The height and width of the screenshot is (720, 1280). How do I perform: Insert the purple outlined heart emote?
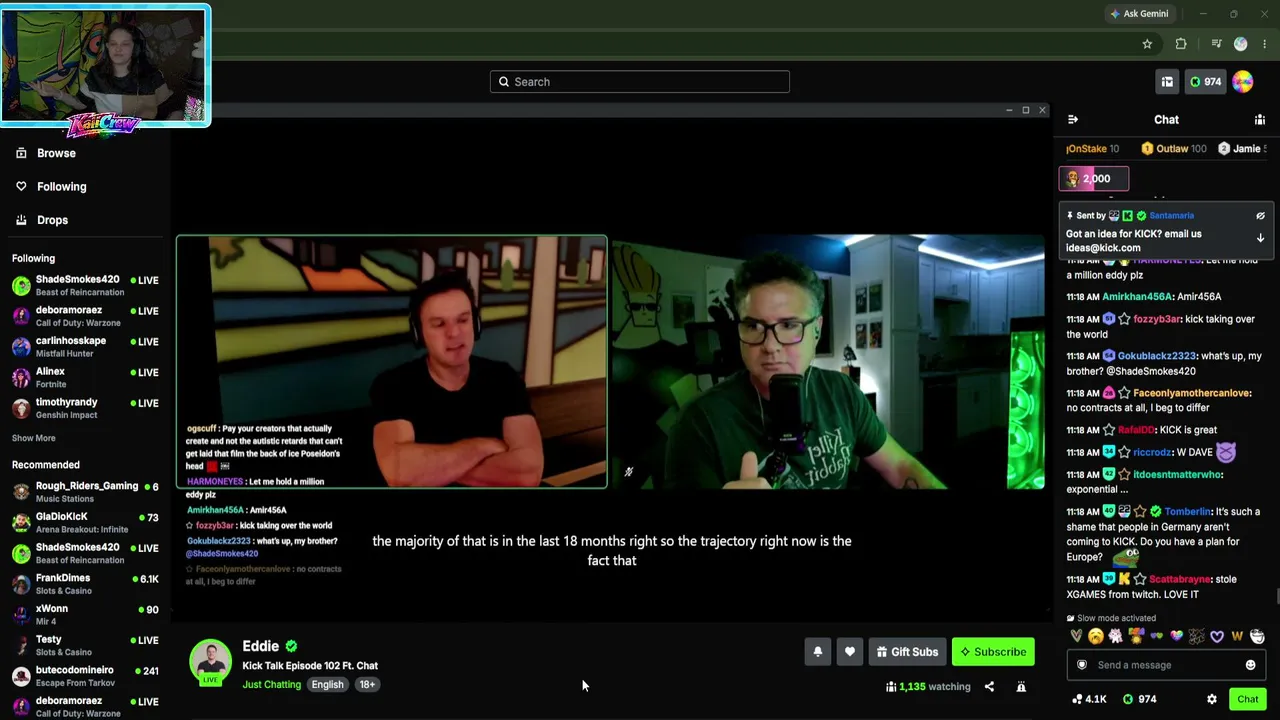1217,636
